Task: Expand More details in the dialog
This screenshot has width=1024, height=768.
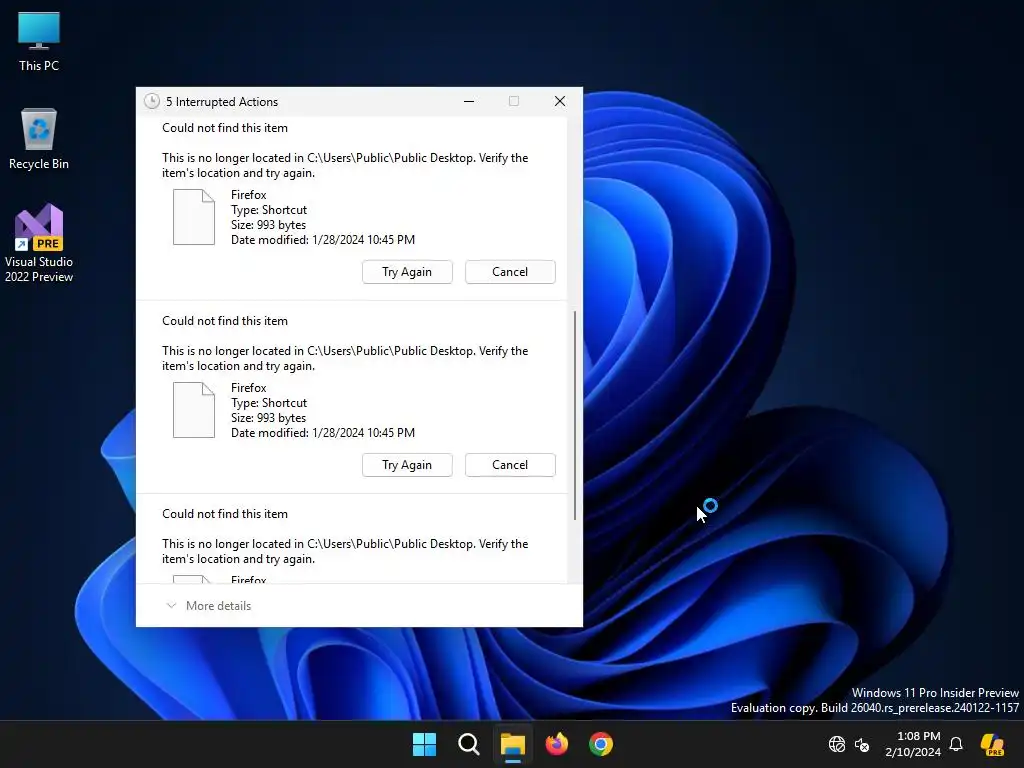Action: [209, 606]
